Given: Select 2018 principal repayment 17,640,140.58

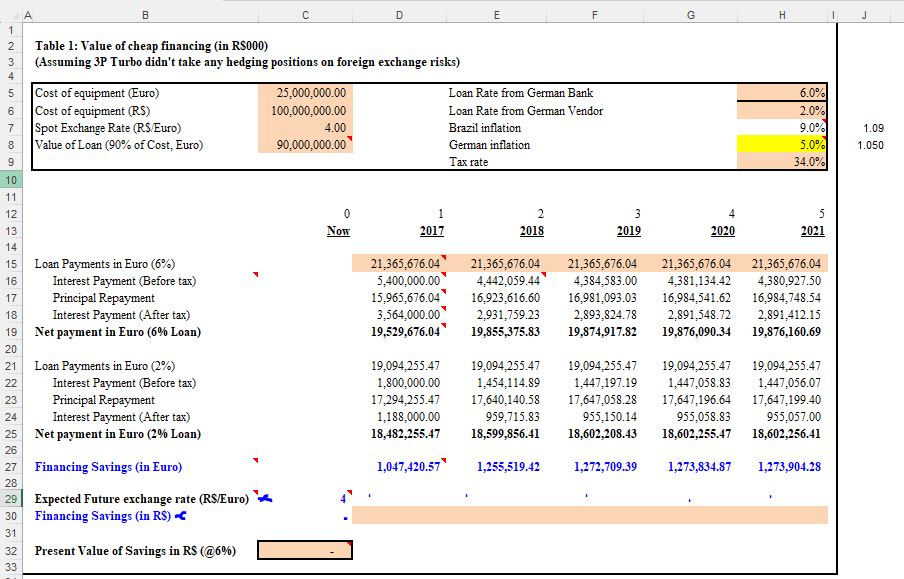Looking at the screenshot, I should 496,400.
